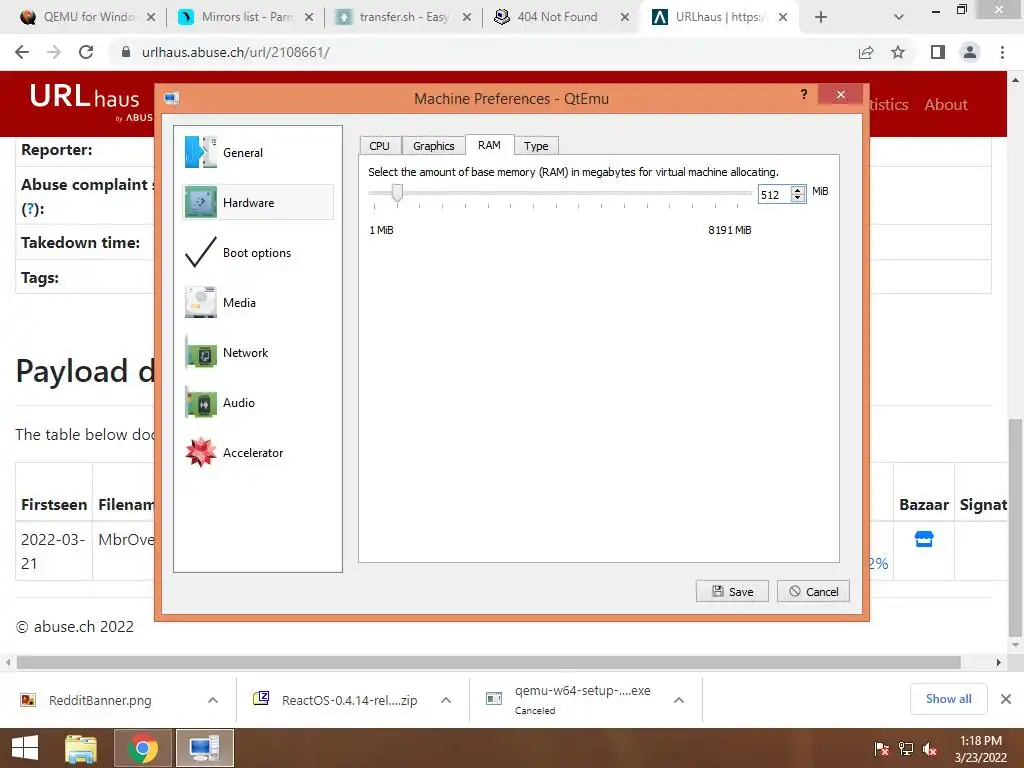Click the Bazaar column header
This screenshot has width=1024, height=768.
[923, 504]
